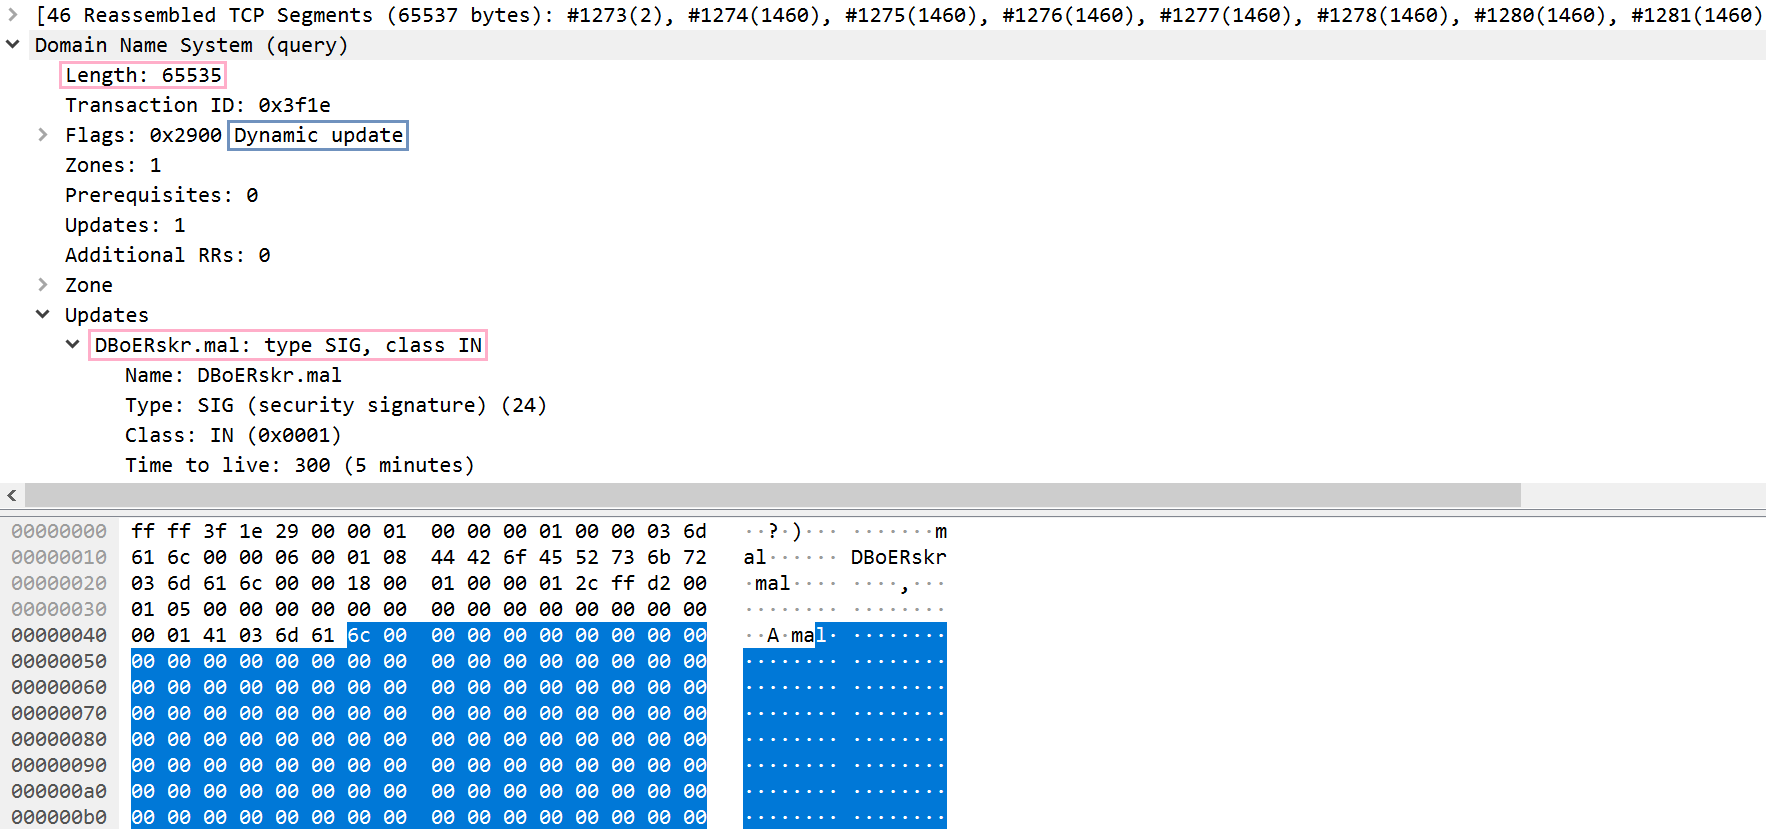Click hex offset 00000090
Viewport: 1766px width, 829px height.
59,765
